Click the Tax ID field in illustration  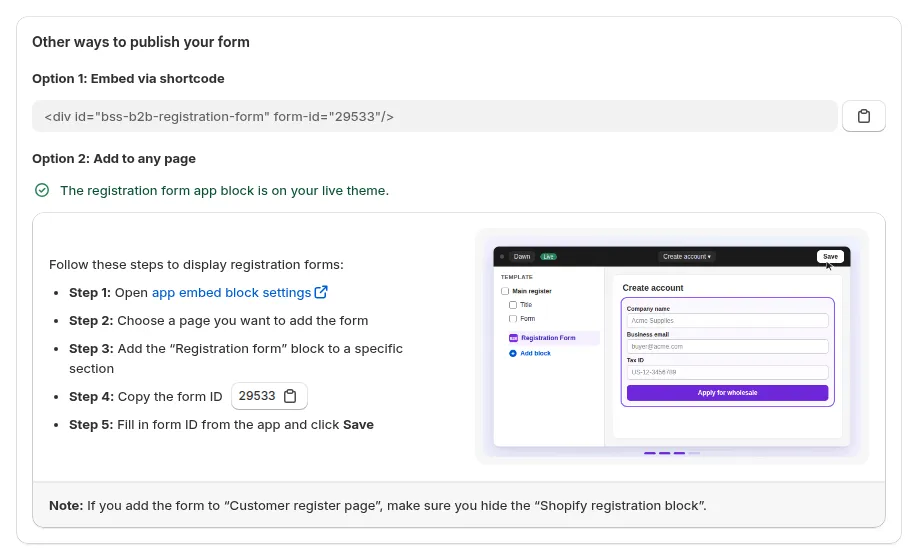727,372
